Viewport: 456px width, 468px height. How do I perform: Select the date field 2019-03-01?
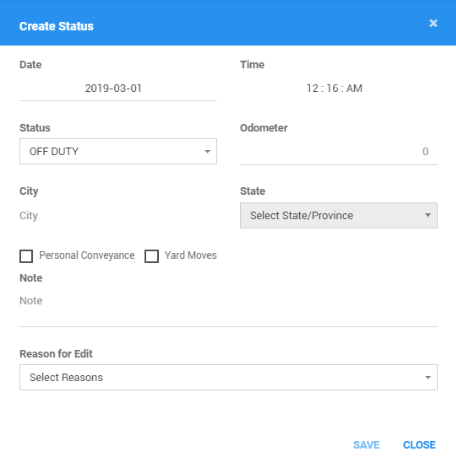(x=118, y=88)
